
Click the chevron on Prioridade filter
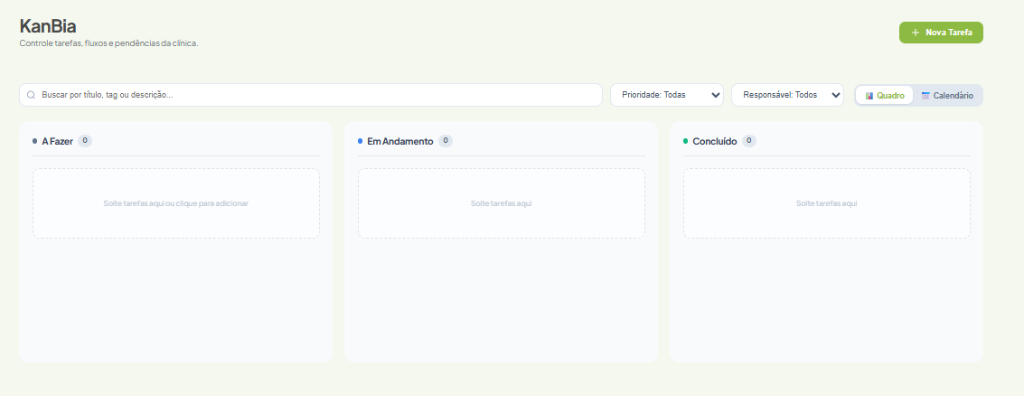pyautogui.click(x=714, y=95)
